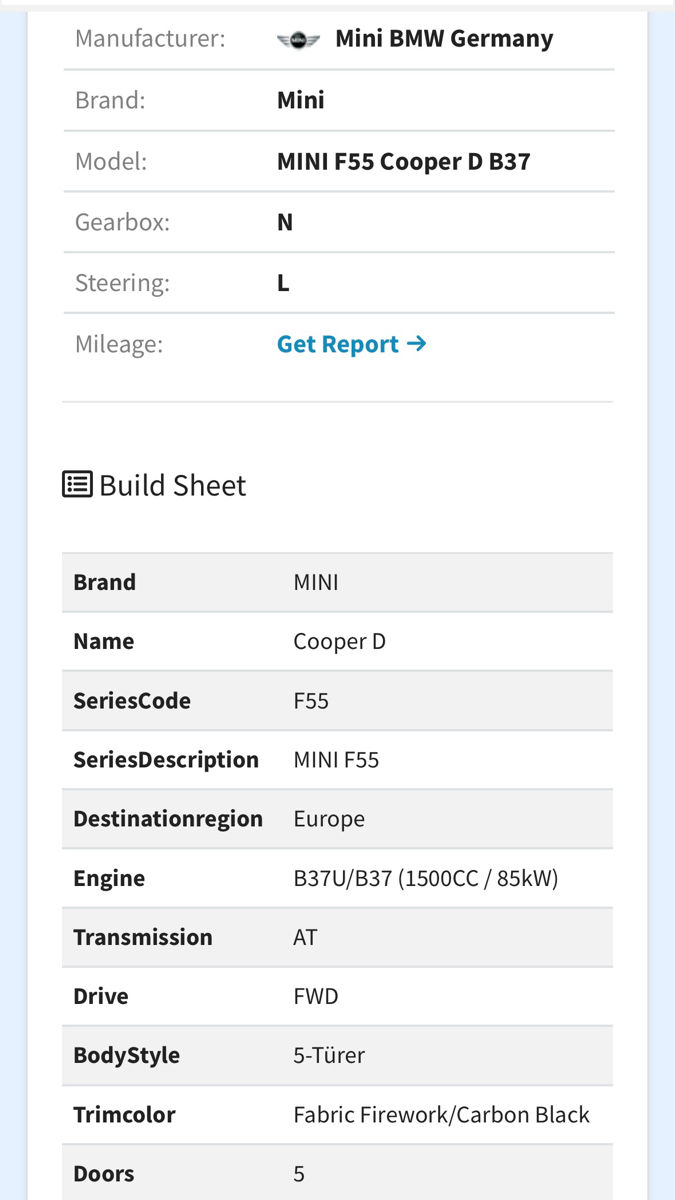675x1200 pixels.
Task: Select the Engine row label
Action: 109,878
